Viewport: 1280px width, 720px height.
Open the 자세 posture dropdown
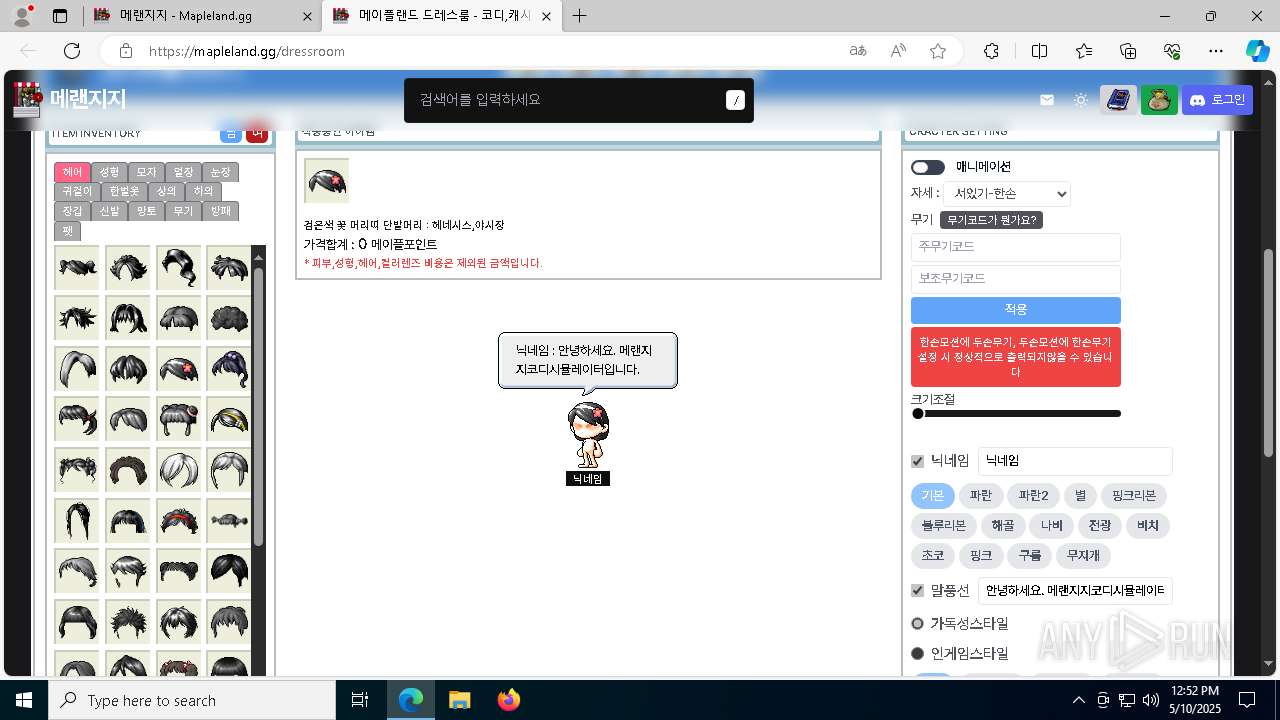pyautogui.click(x=1006, y=193)
